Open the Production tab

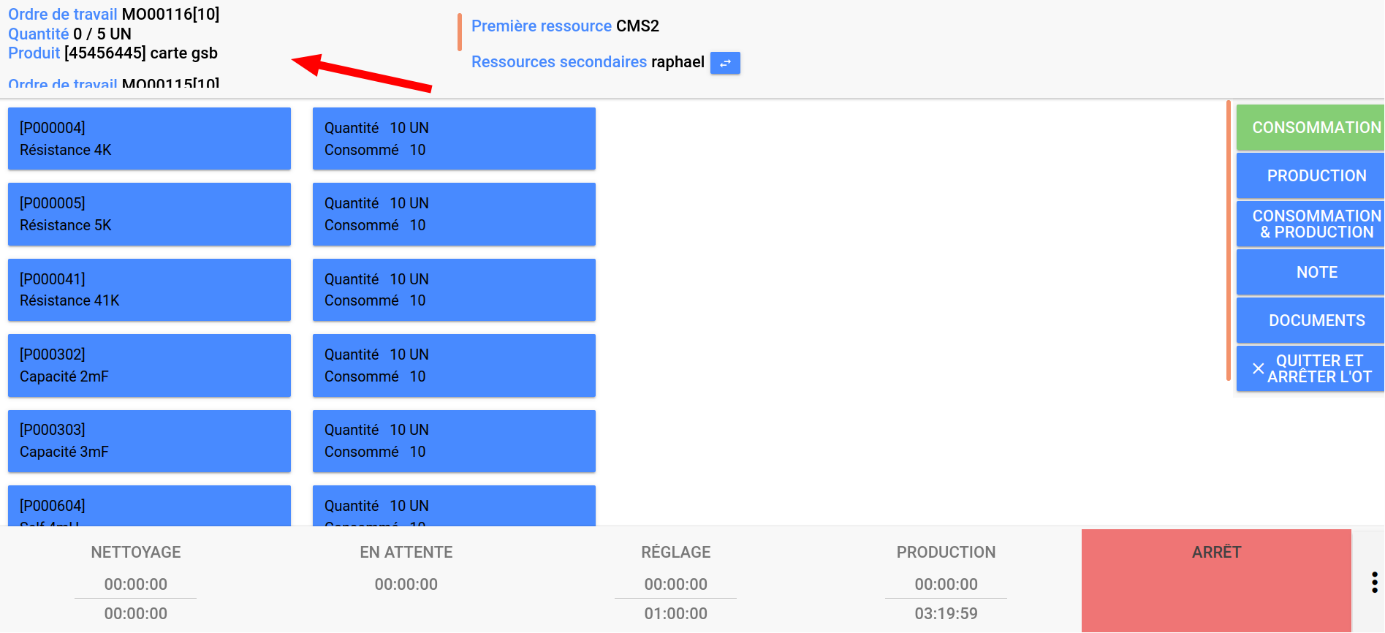coord(1310,176)
